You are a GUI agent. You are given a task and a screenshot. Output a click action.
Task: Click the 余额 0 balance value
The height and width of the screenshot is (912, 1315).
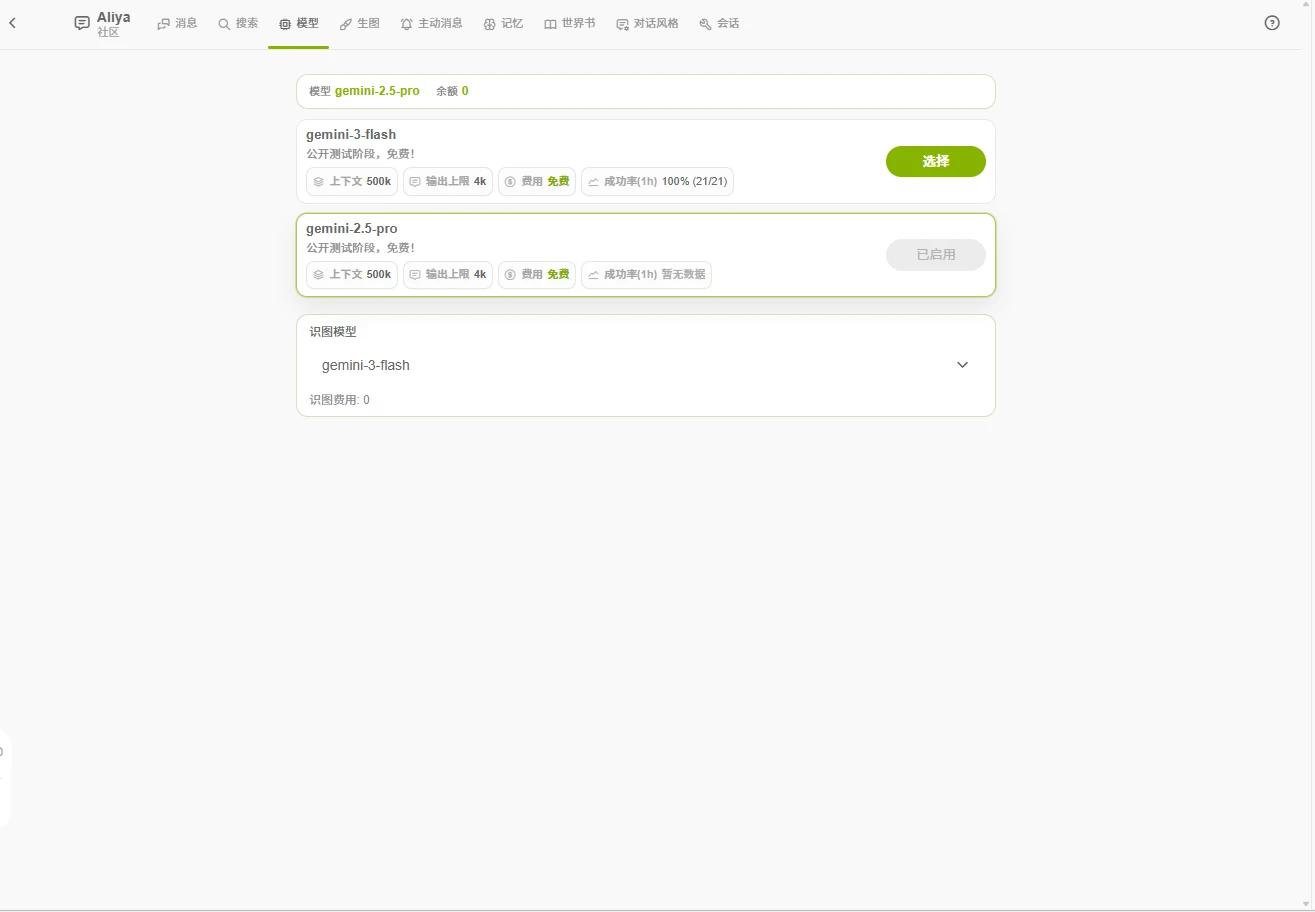coord(452,91)
